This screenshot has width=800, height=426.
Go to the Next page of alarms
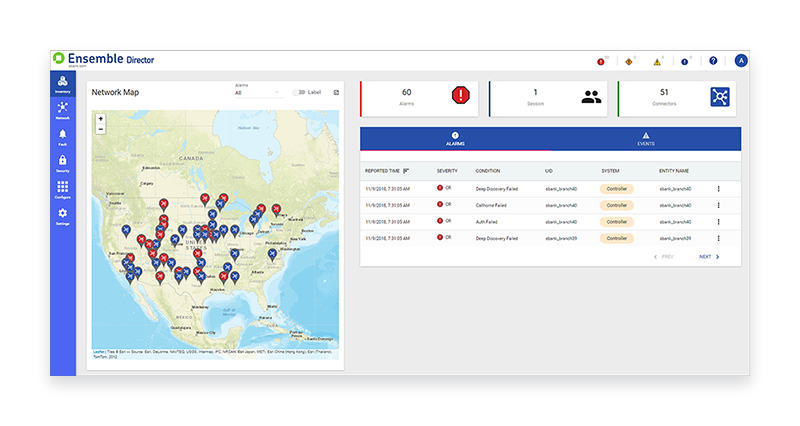point(709,257)
